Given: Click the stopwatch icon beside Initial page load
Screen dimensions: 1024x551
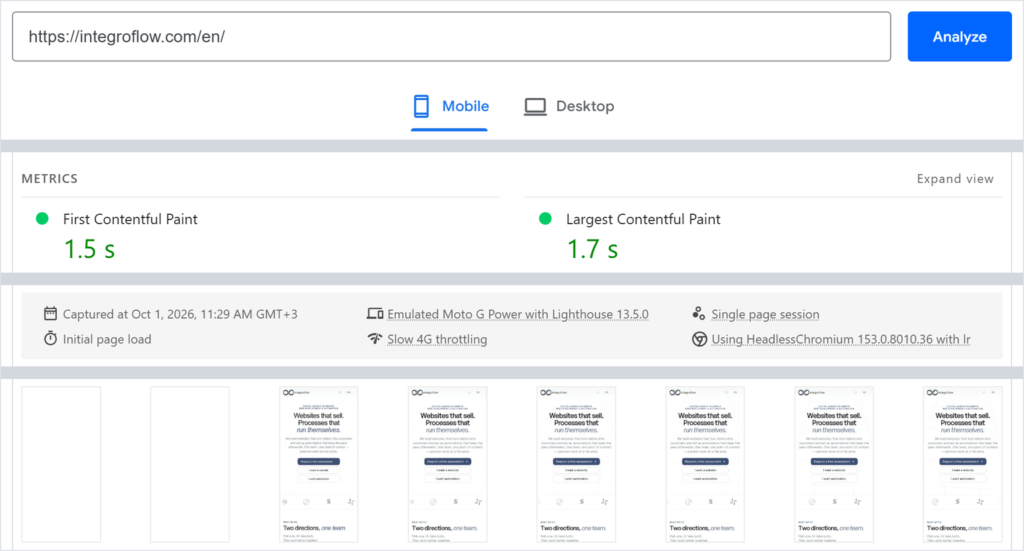Looking at the screenshot, I should (50, 339).
